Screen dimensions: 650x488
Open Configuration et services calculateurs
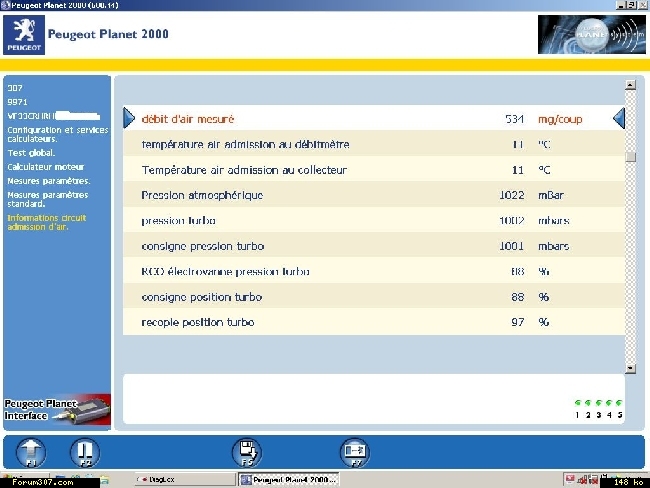click(58, 134)
